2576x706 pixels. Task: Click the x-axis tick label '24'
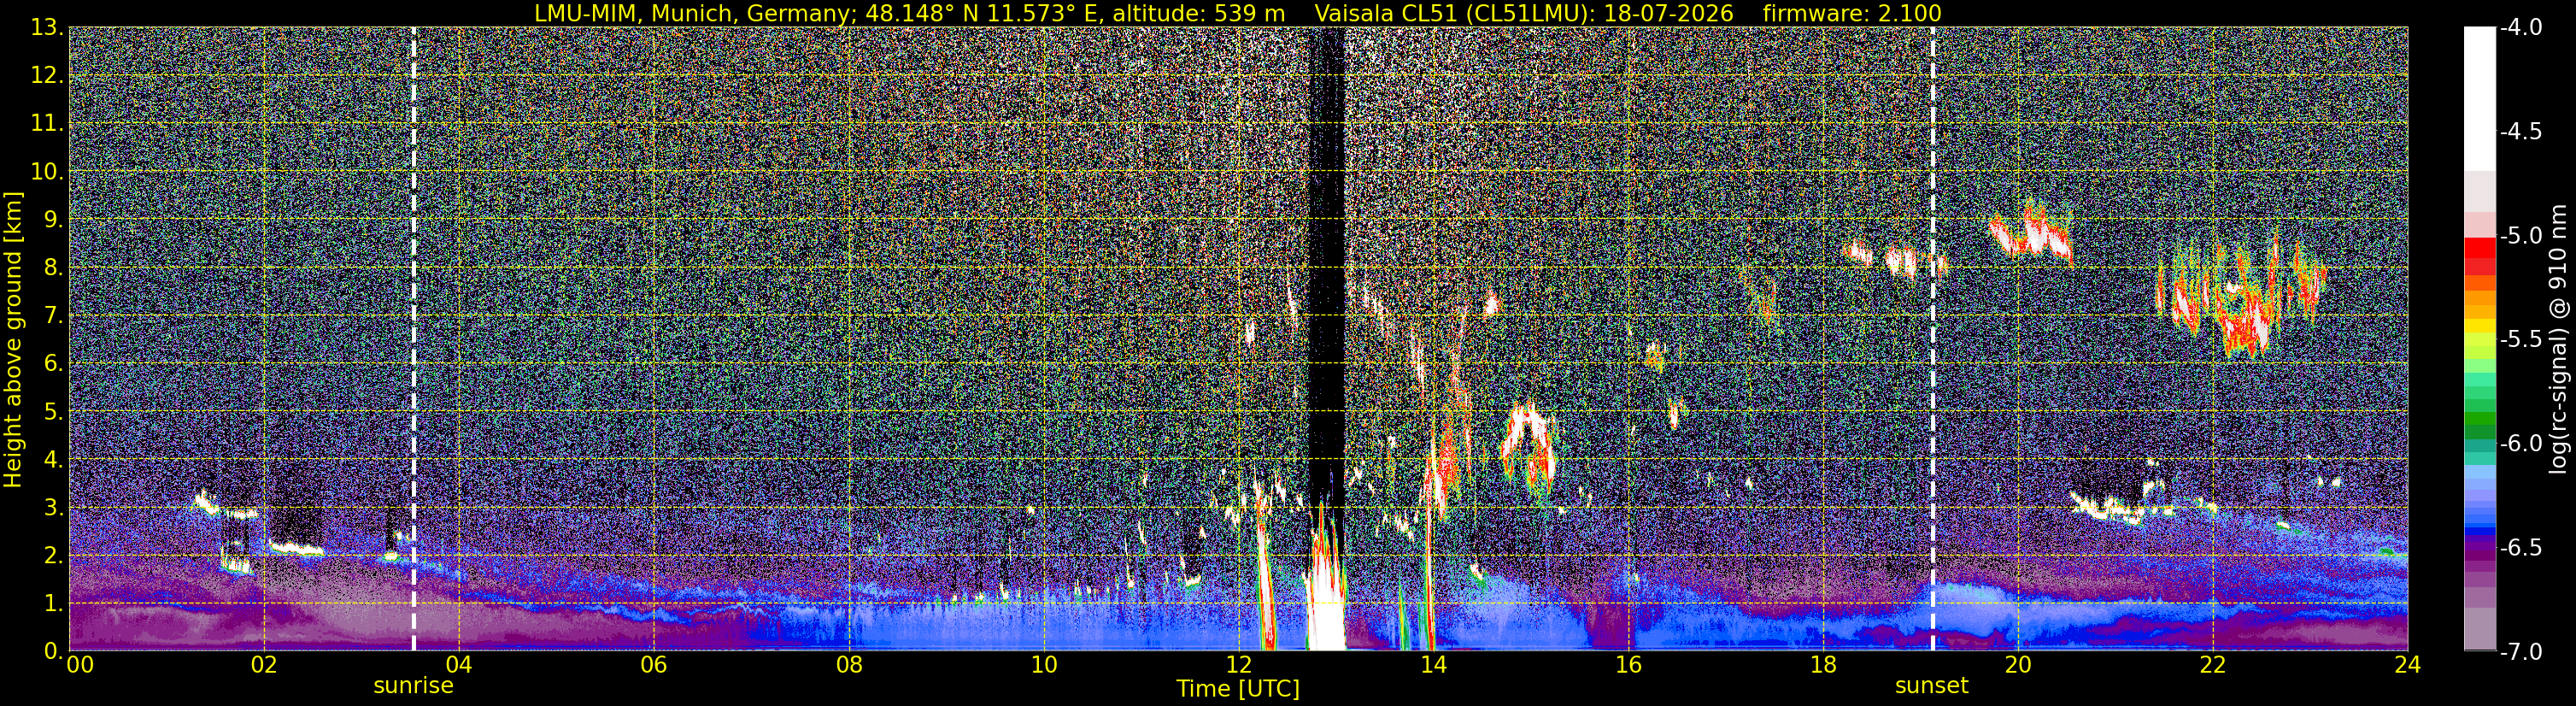tap(2408, 665)
